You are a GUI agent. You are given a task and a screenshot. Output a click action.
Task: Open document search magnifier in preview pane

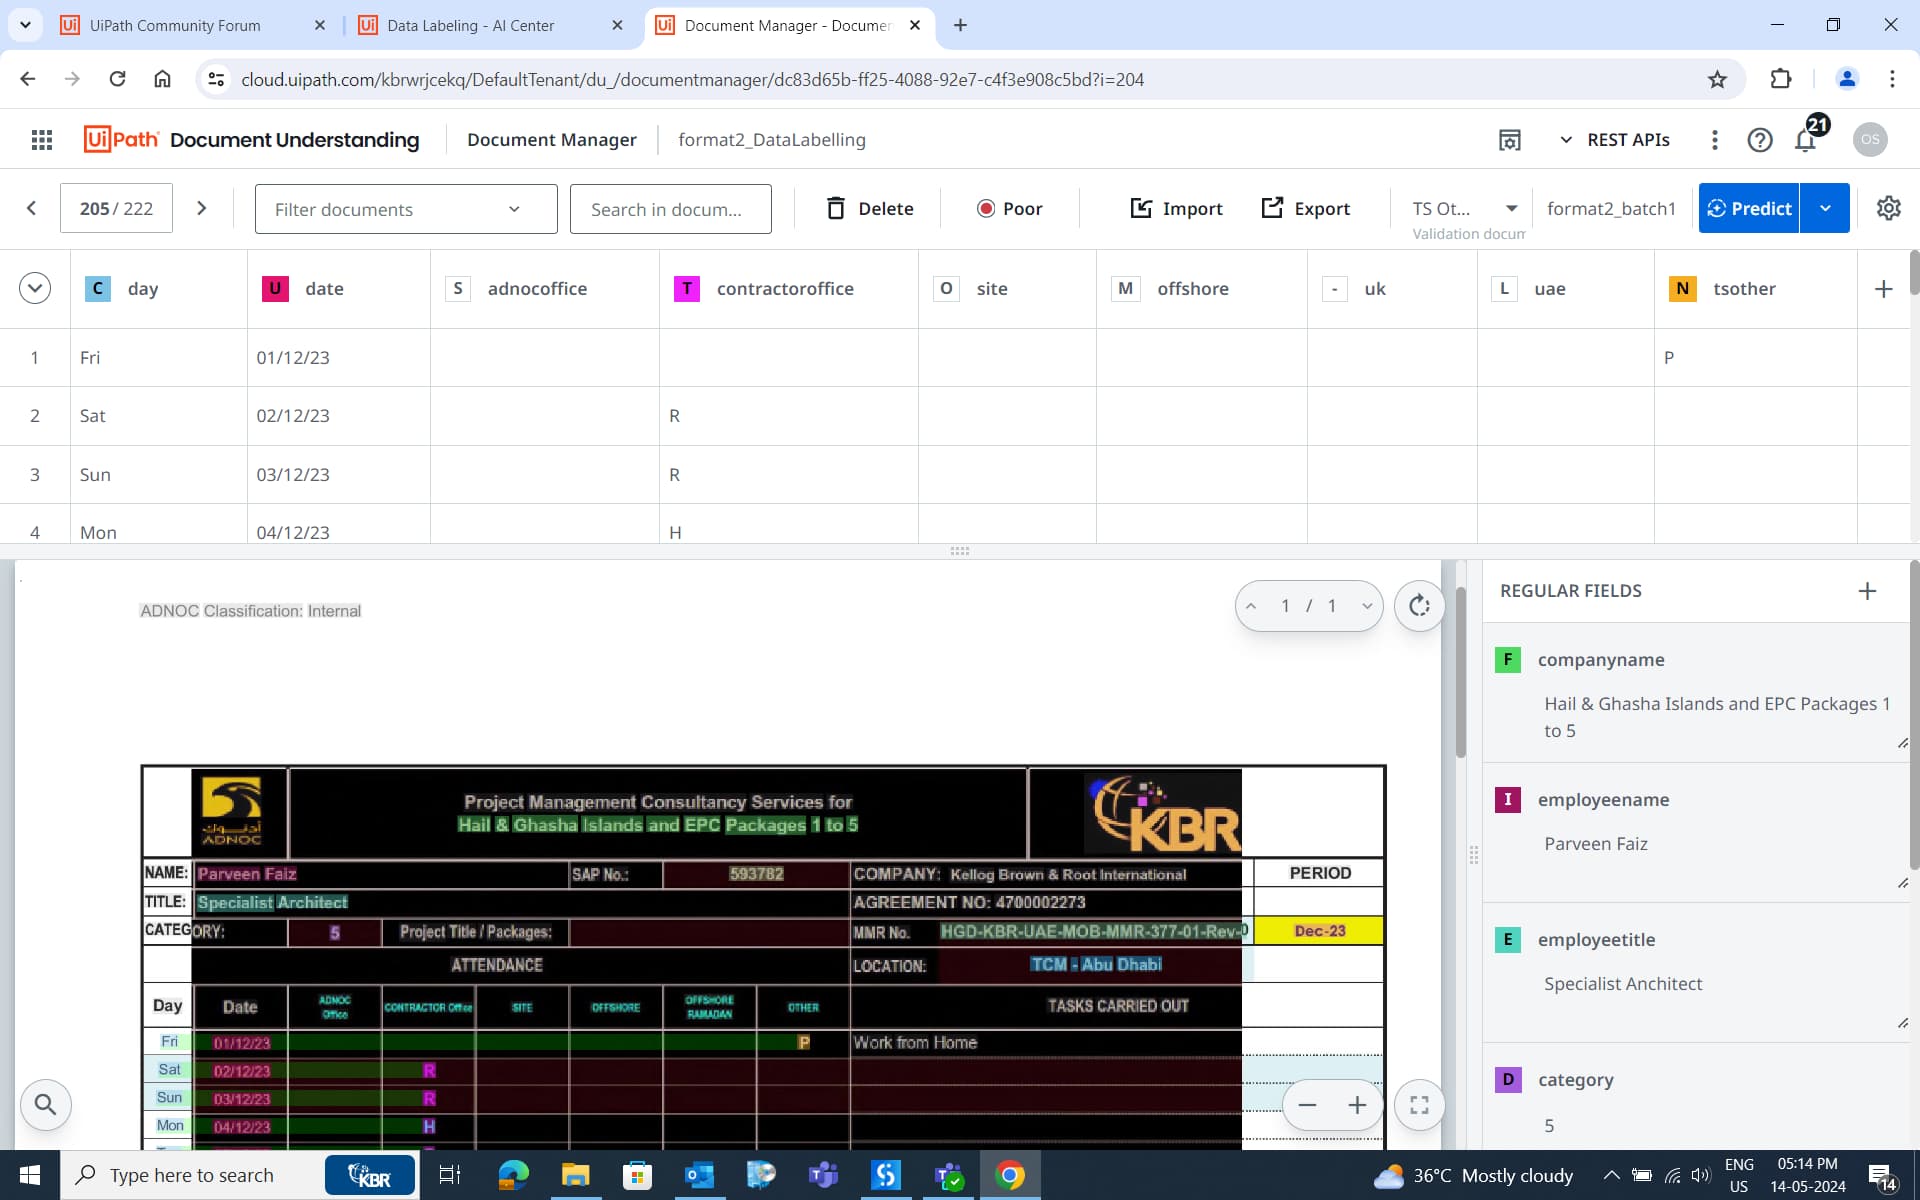click(x=46, y=1104)
